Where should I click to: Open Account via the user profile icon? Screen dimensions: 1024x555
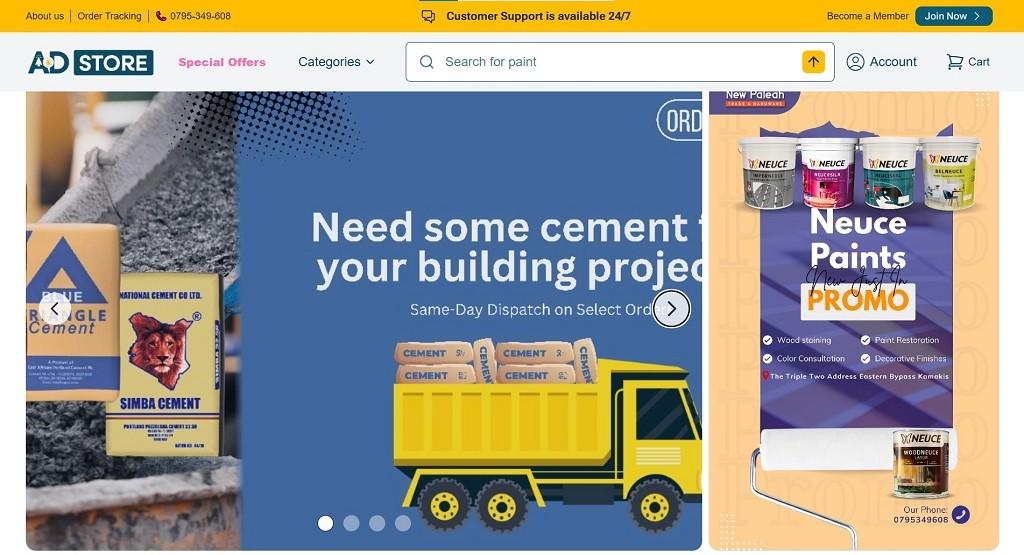(x=855, y=62)
